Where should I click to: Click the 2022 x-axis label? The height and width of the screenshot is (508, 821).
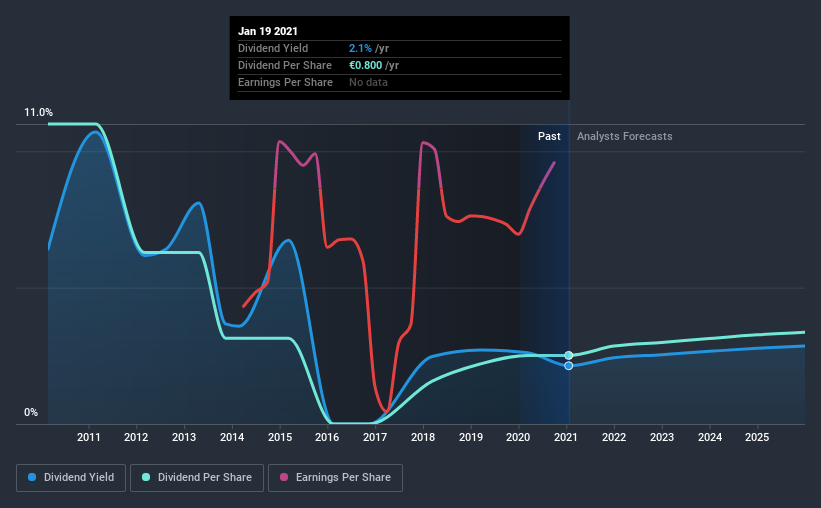pos(614,437)
